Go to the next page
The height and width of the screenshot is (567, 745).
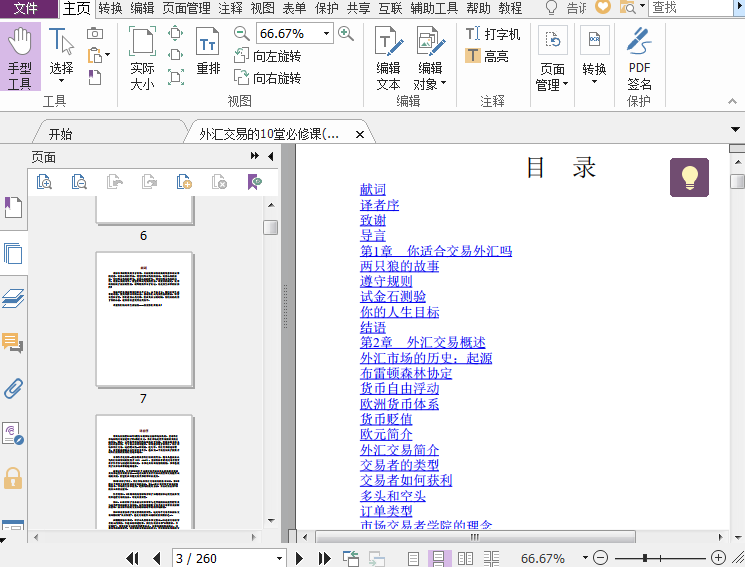299,558
